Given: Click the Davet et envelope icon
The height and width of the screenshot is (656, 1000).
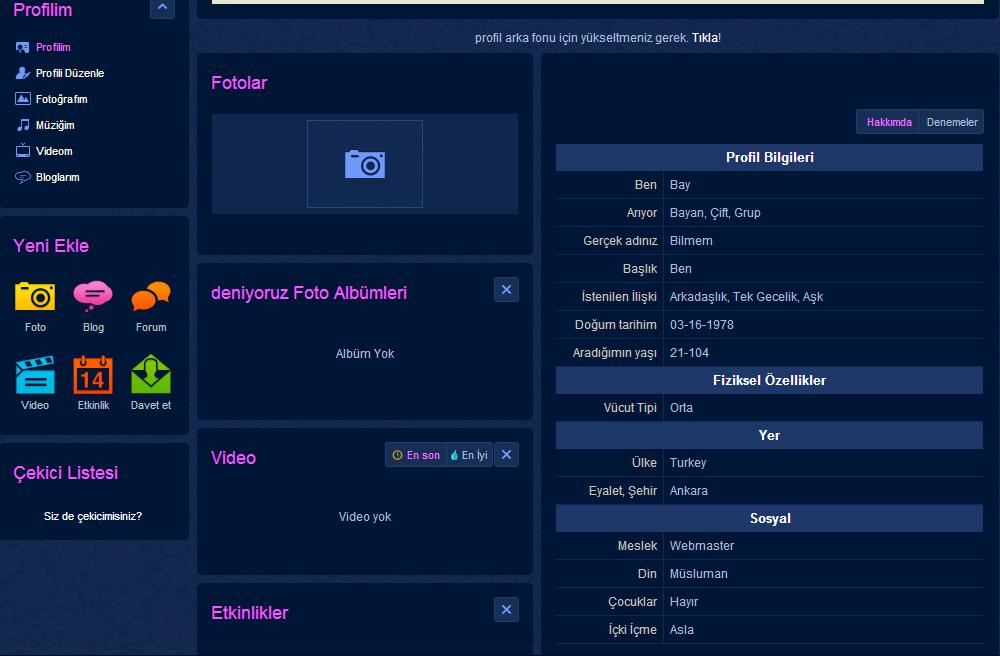Looking at the screenshot, I should [x=151, y=375].
